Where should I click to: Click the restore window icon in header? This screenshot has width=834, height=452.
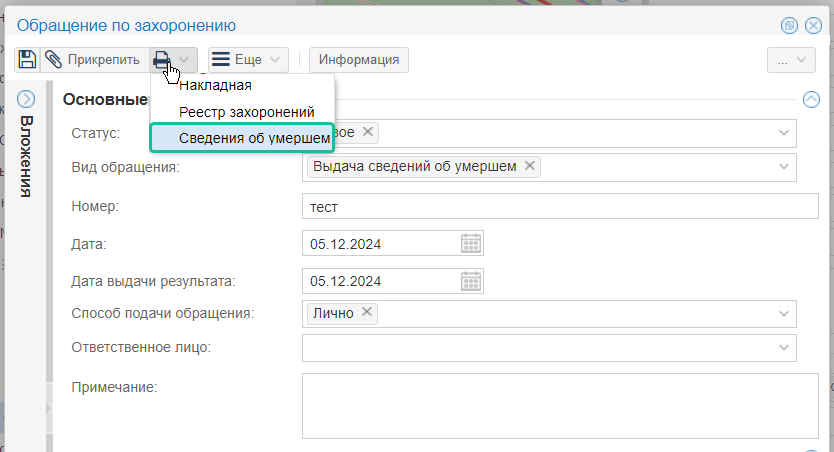789,25
